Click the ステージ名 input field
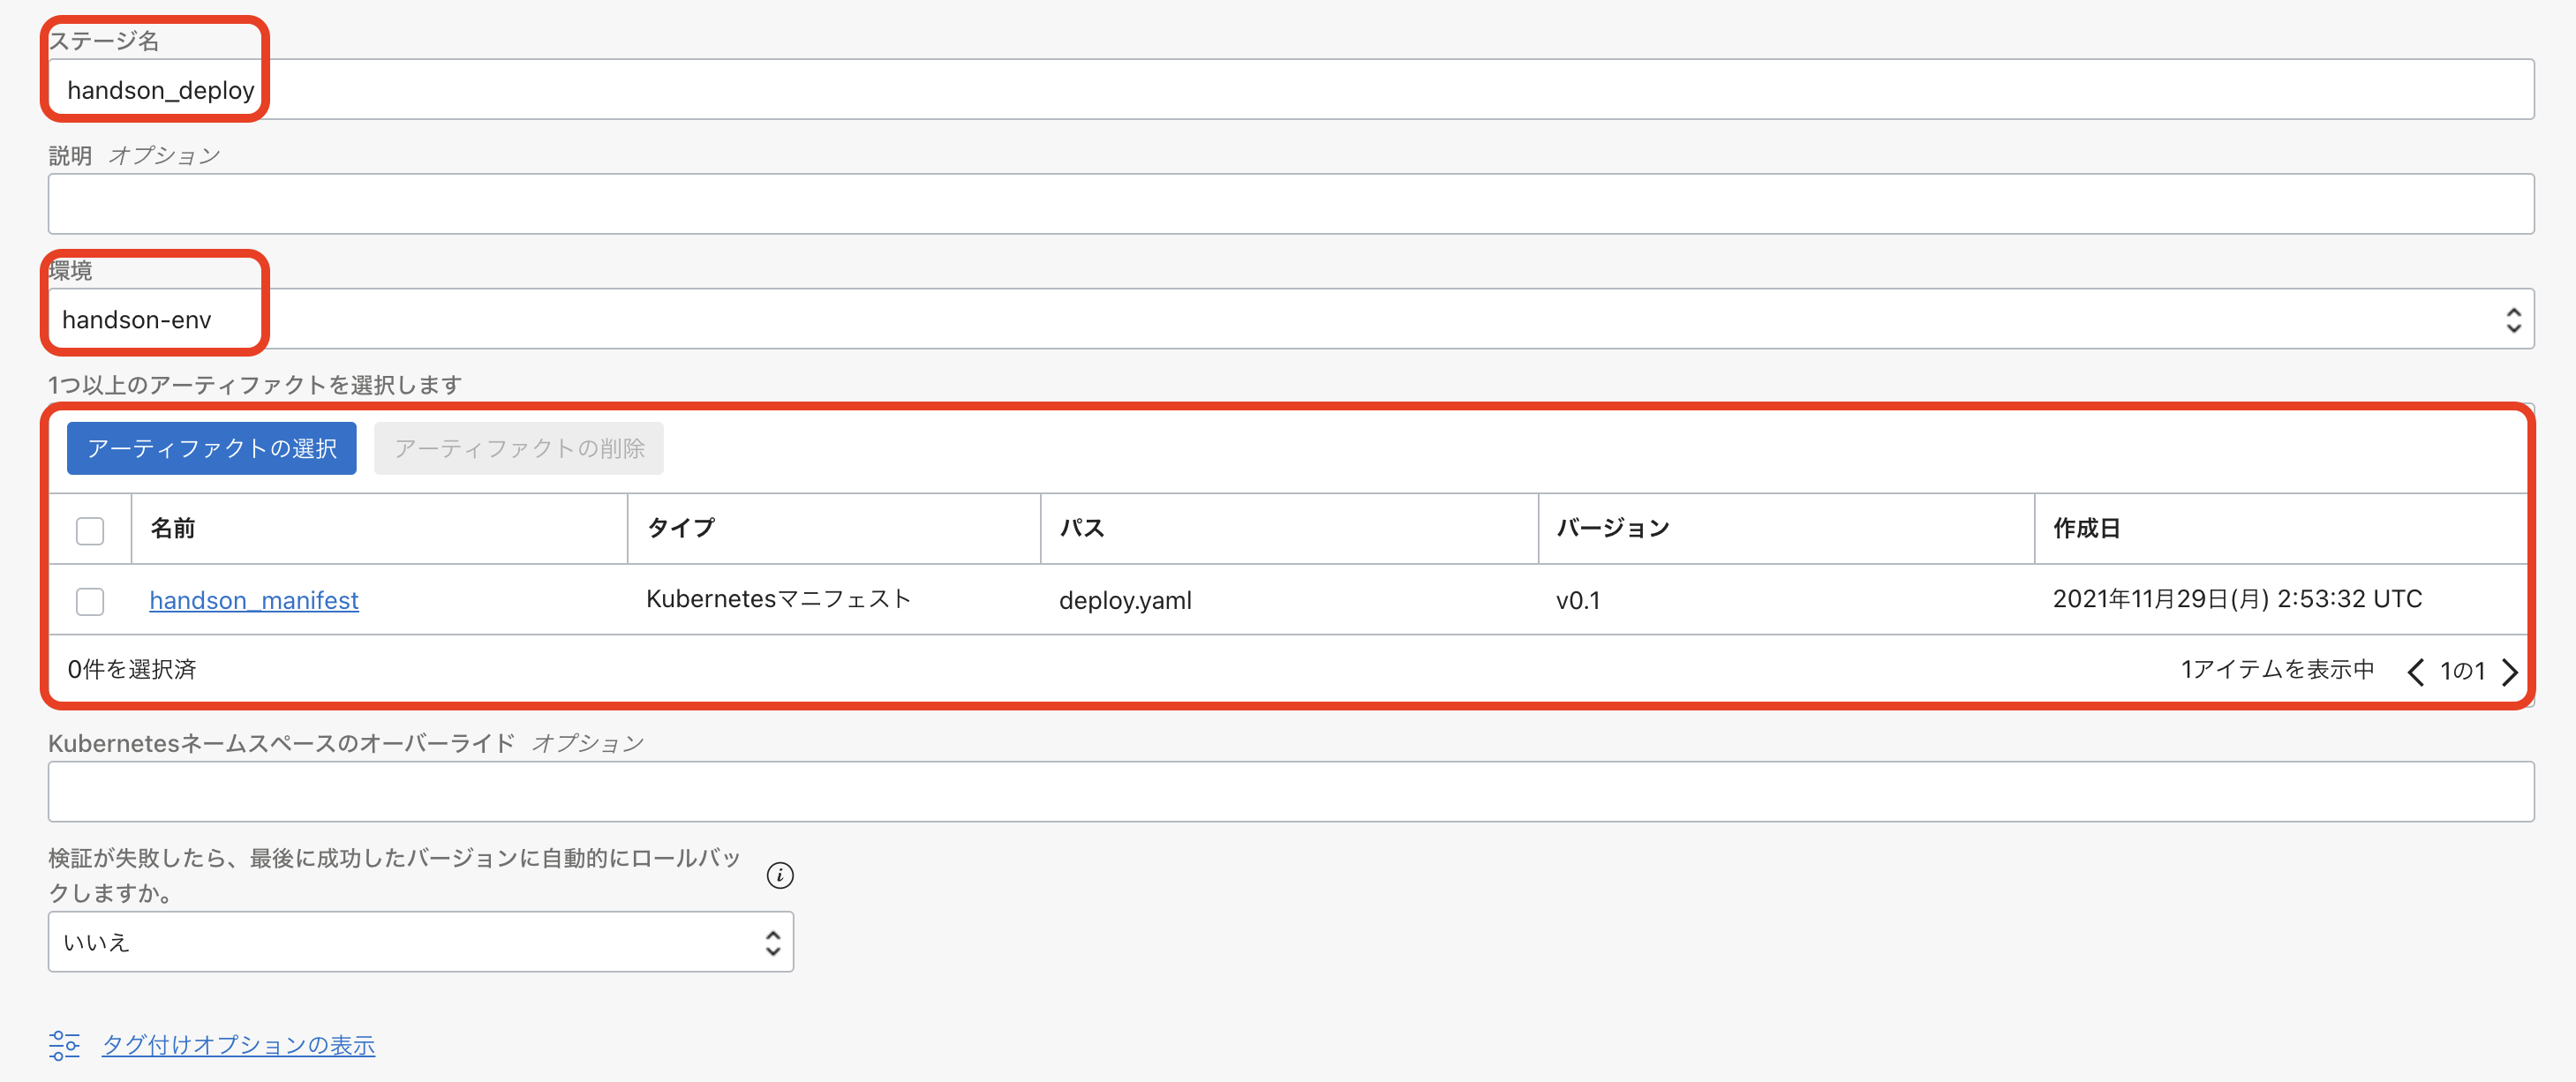 pos(1290,90)
